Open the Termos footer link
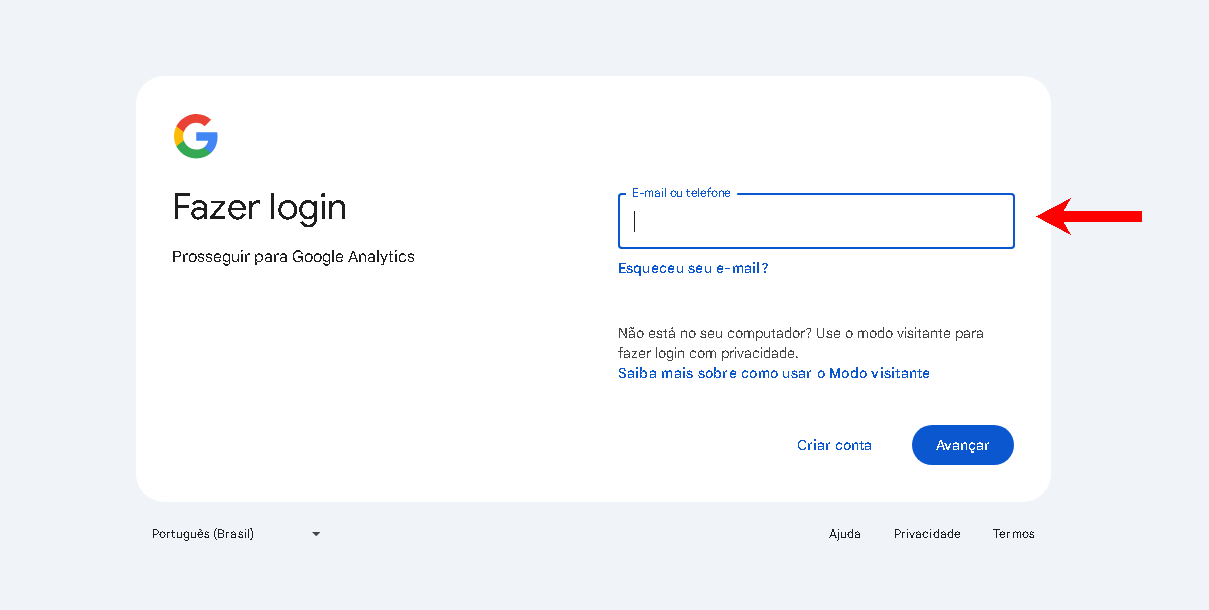Viewport: 1209px width, 610px height. click(1014, 534)
